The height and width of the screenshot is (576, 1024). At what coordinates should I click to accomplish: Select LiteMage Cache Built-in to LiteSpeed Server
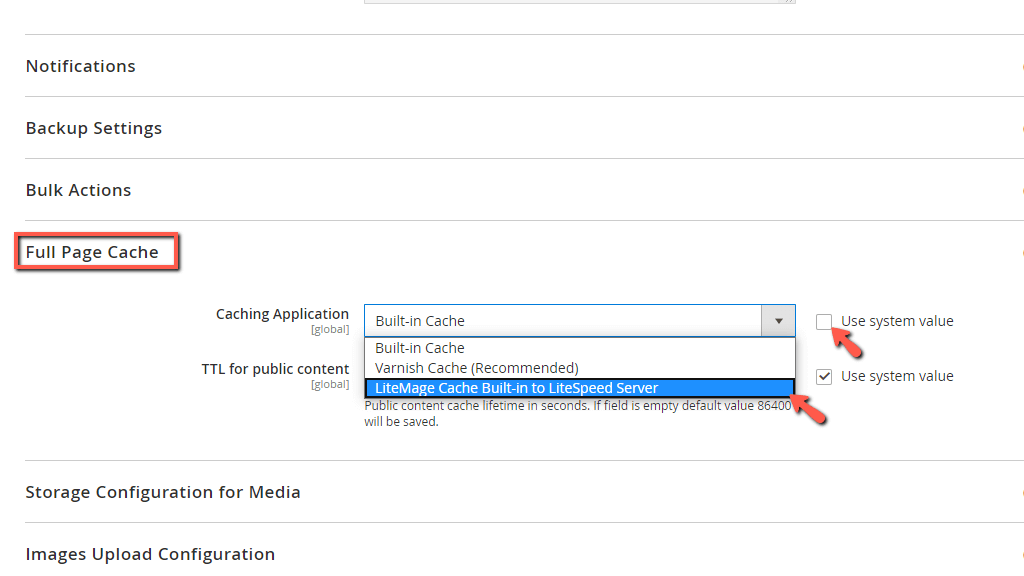pyautogui.click(x=579, y=388)
